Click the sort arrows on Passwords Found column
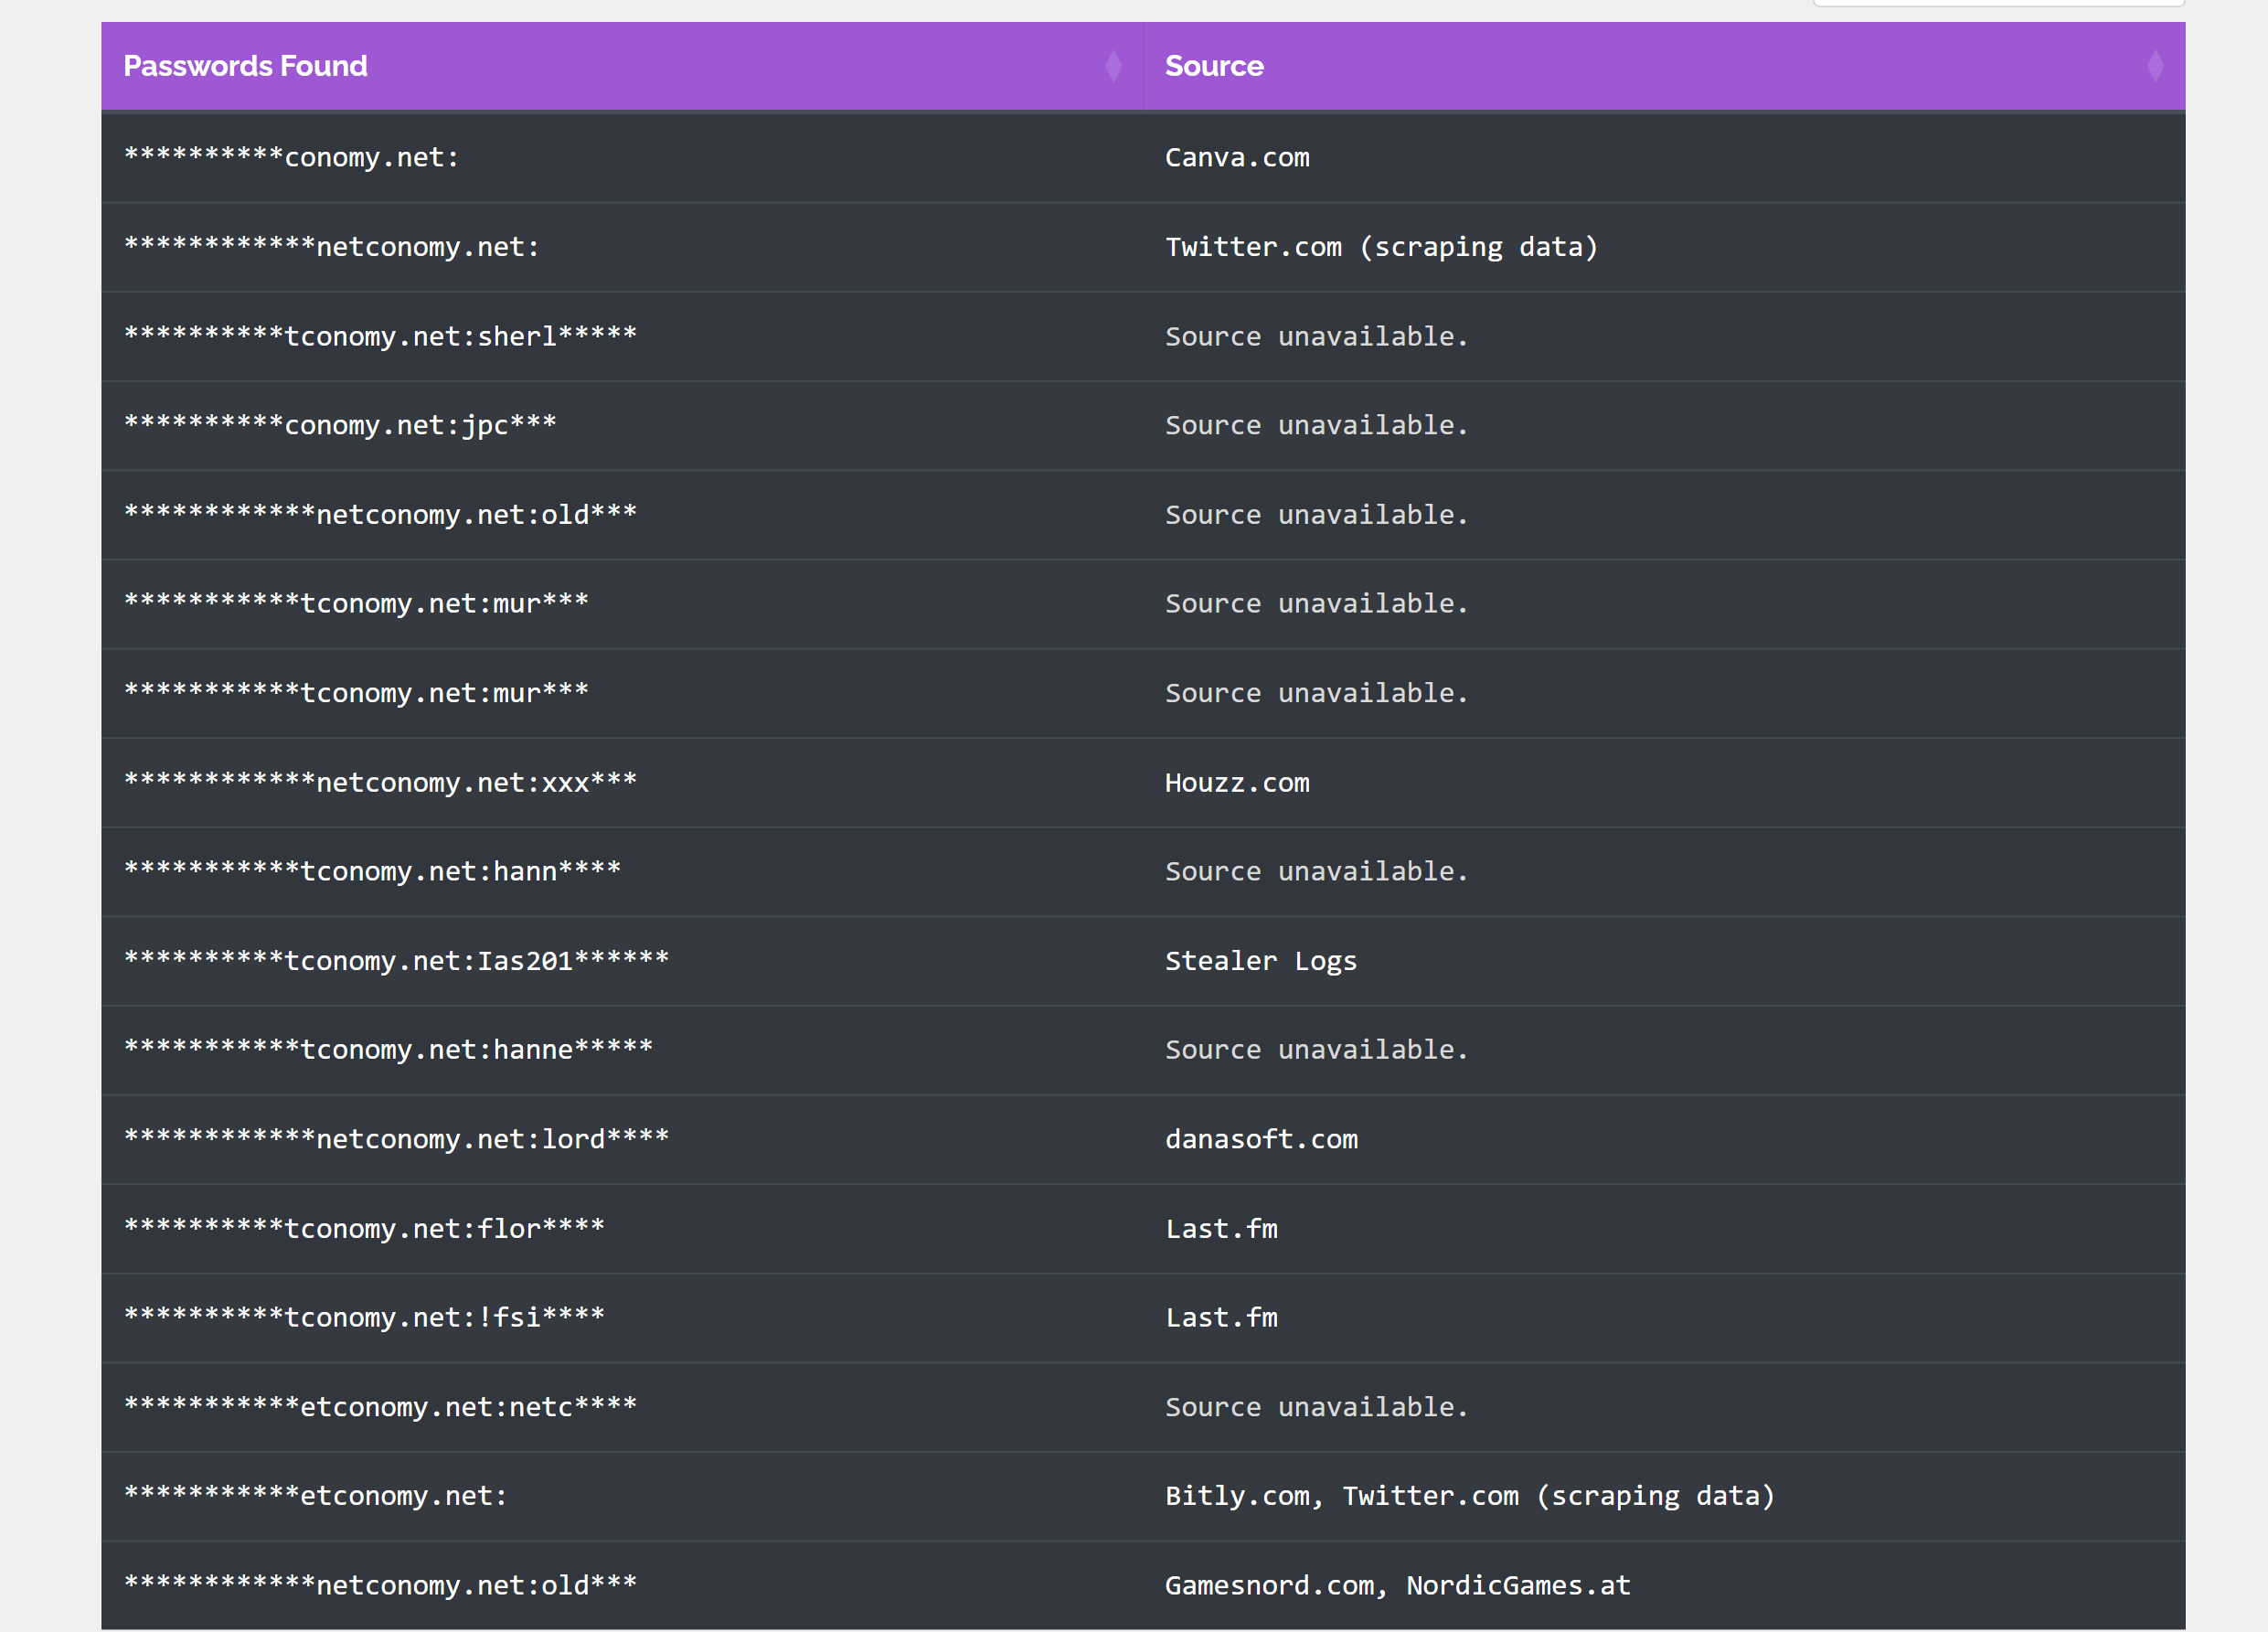The height and width of the screenshot is (1632, 2268). [1113, 66]
